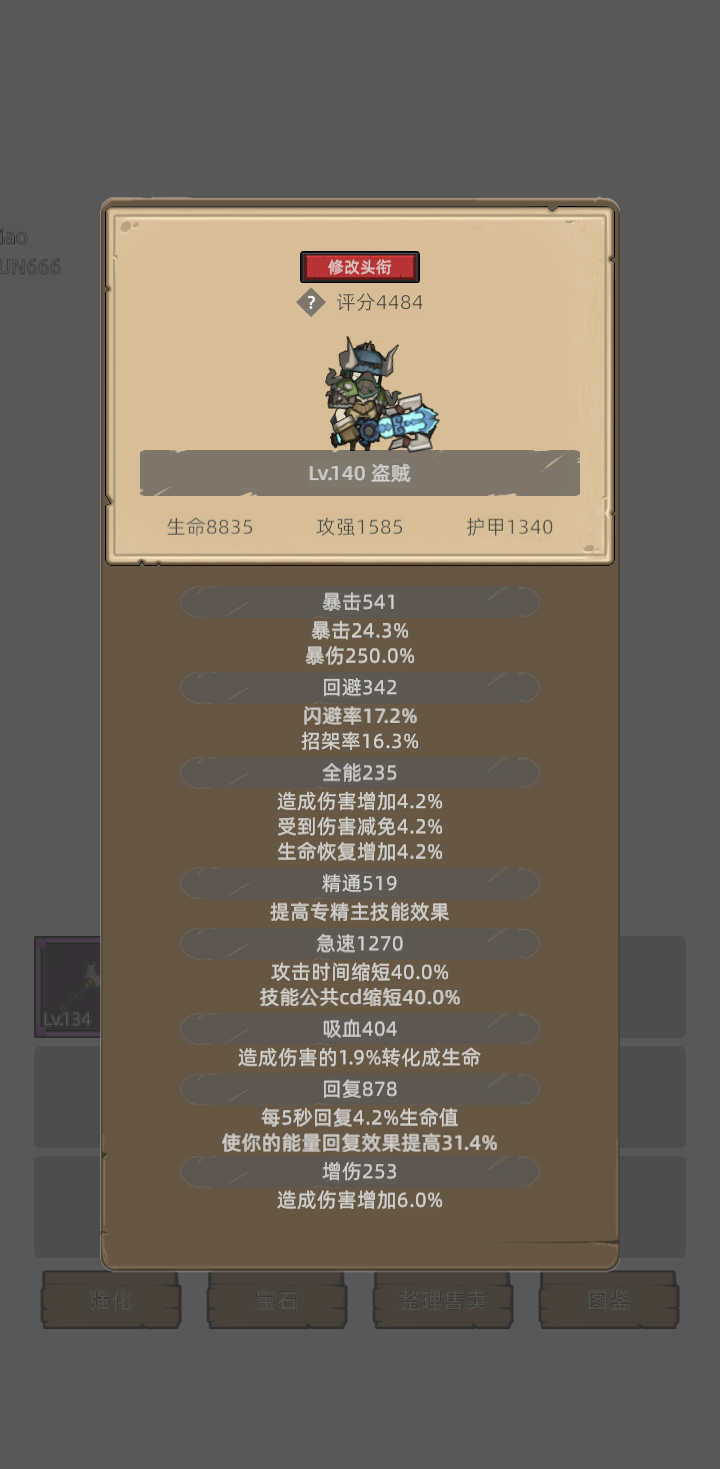The width and height of the screenshot is (720, 1469).
Task: Select the 增伤253 stat header
Action: [360, 1171]
